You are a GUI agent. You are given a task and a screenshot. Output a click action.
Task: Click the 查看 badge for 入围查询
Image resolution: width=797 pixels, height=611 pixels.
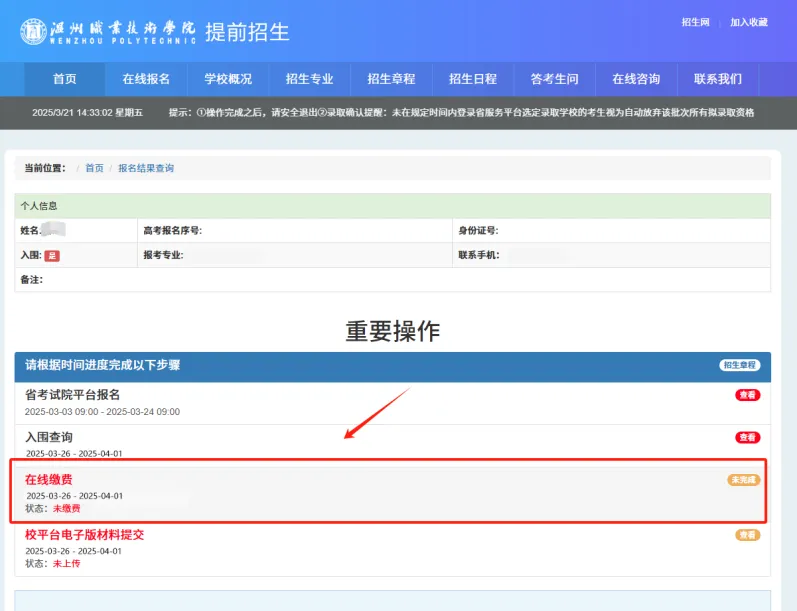[x=747, y=437]
